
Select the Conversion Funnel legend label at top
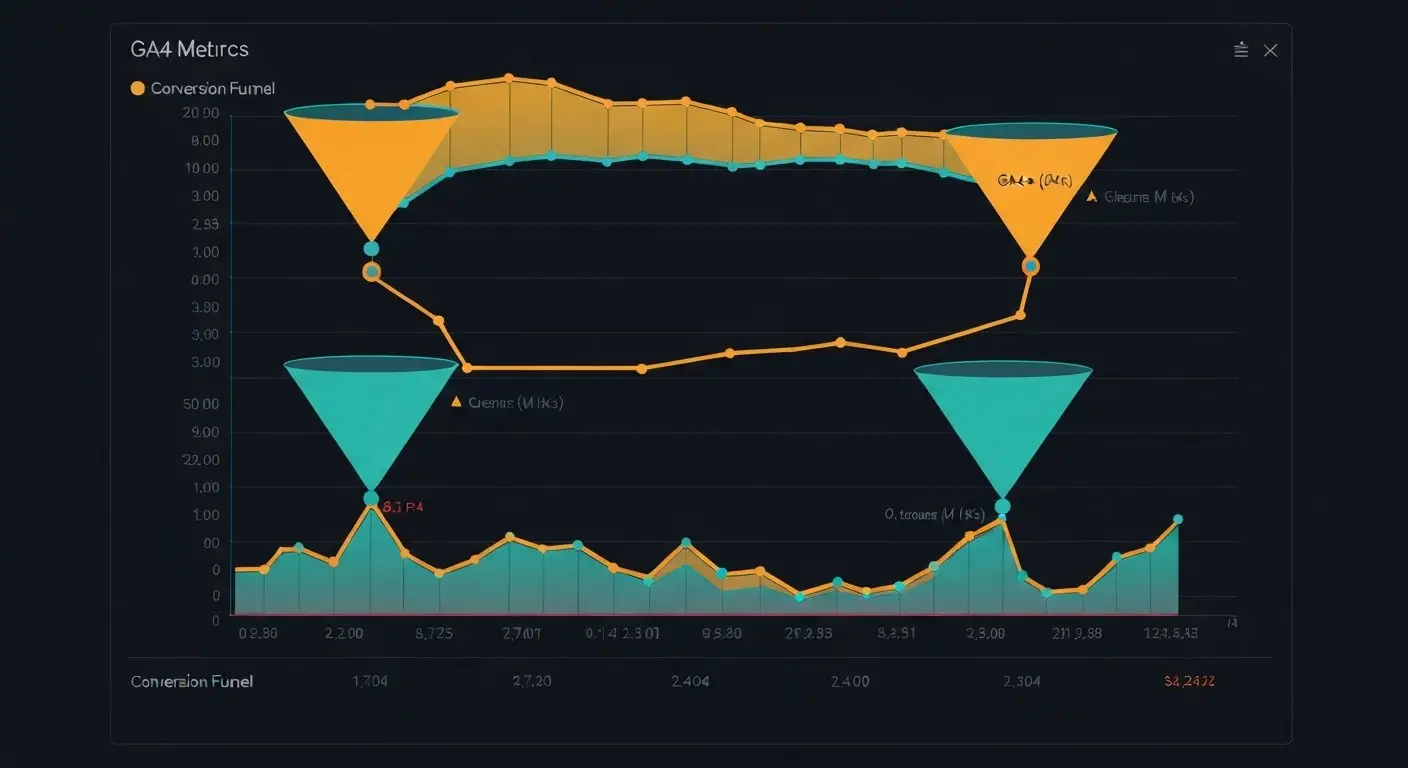213,88
